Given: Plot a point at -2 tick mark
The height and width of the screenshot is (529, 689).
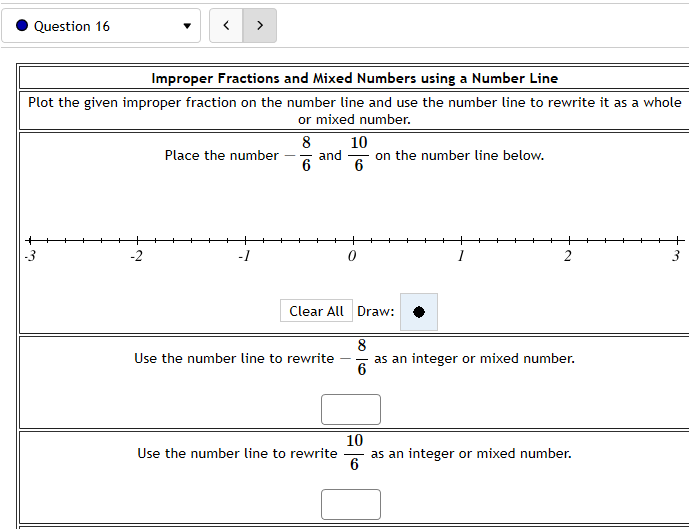Looking at the screenshot, I should [138, 241].
